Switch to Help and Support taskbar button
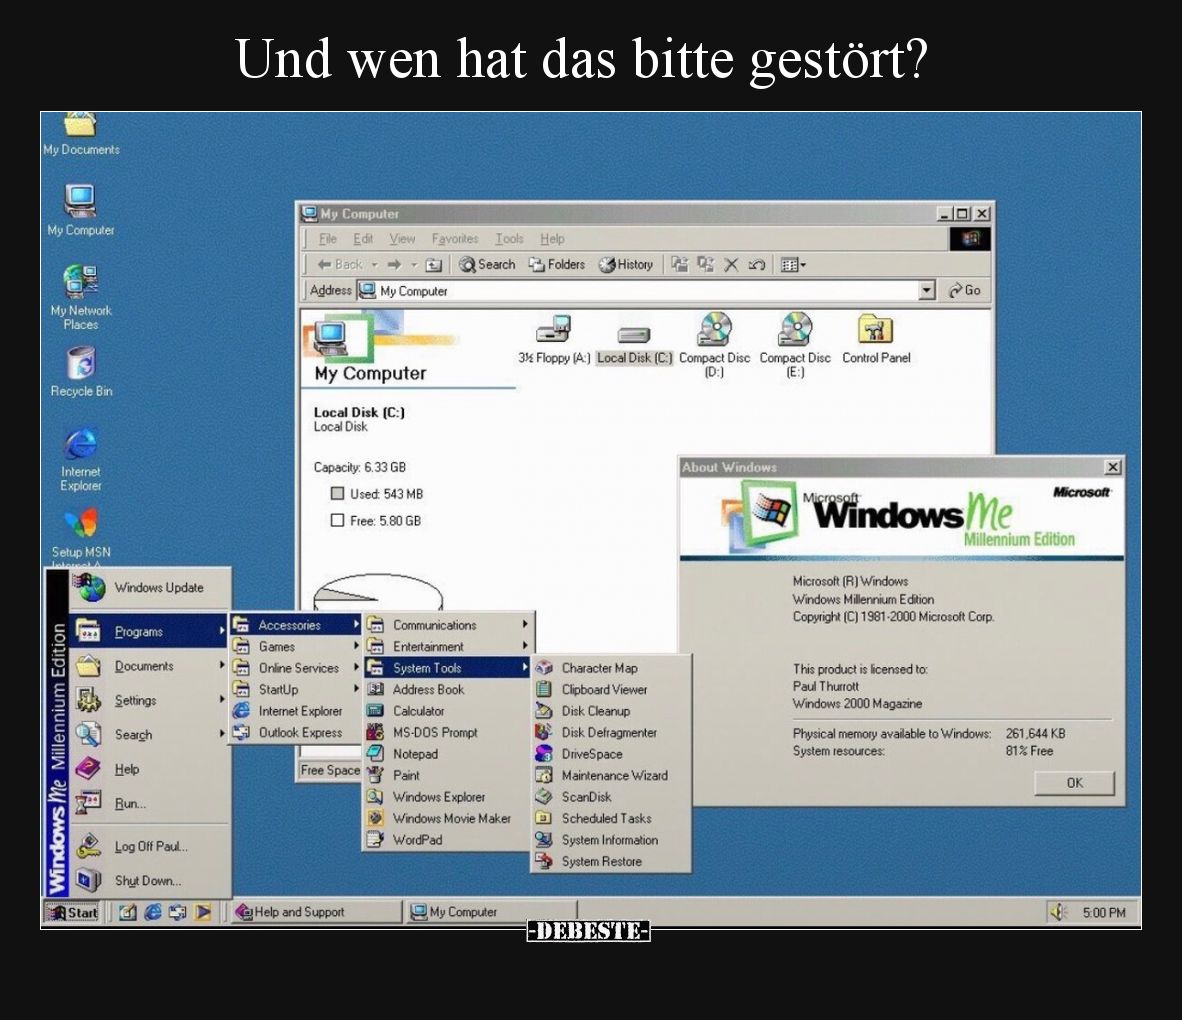 point(315,912)
